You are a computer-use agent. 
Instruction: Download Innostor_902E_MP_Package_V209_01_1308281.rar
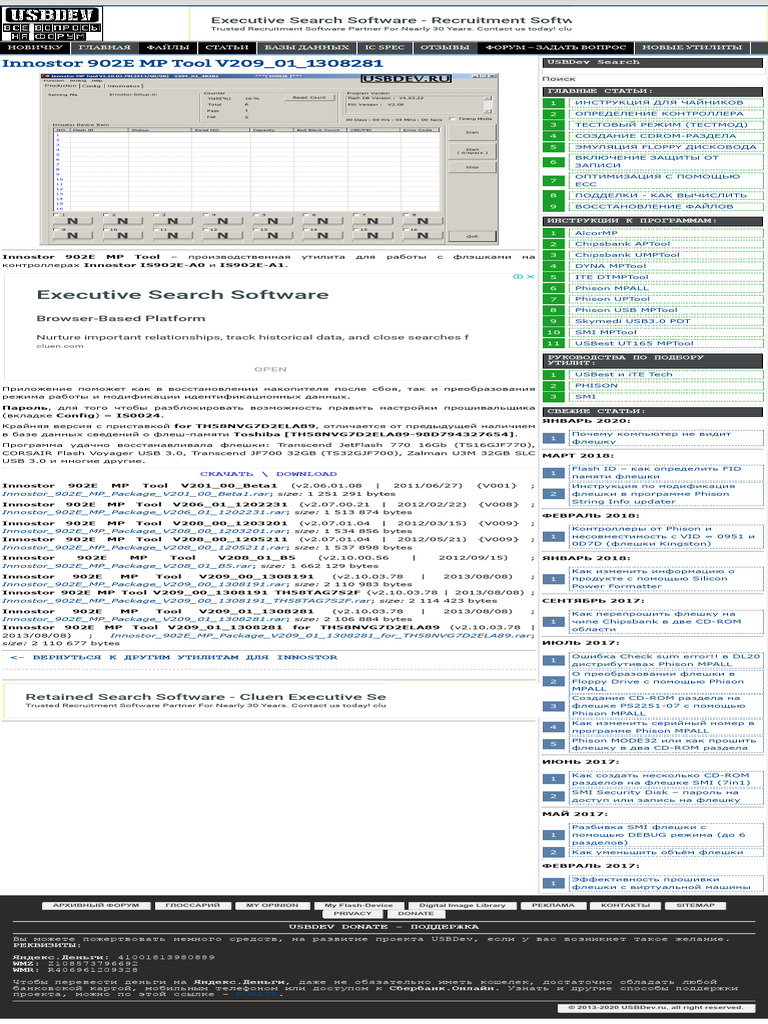point(144,620)
